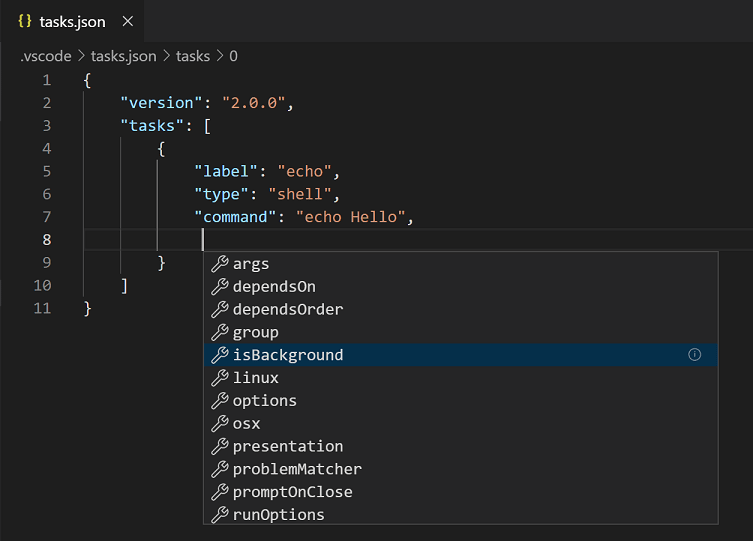The width and height of the screenshot is (753, 541).
Task: Open tasks.json breadcrumb dropdown
Action: (x=123, y=56)
